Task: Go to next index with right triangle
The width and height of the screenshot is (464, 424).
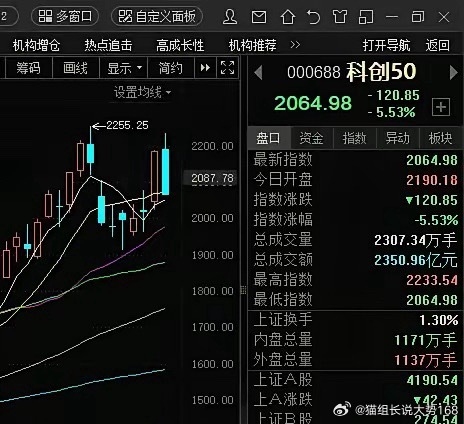Action: 454,72
